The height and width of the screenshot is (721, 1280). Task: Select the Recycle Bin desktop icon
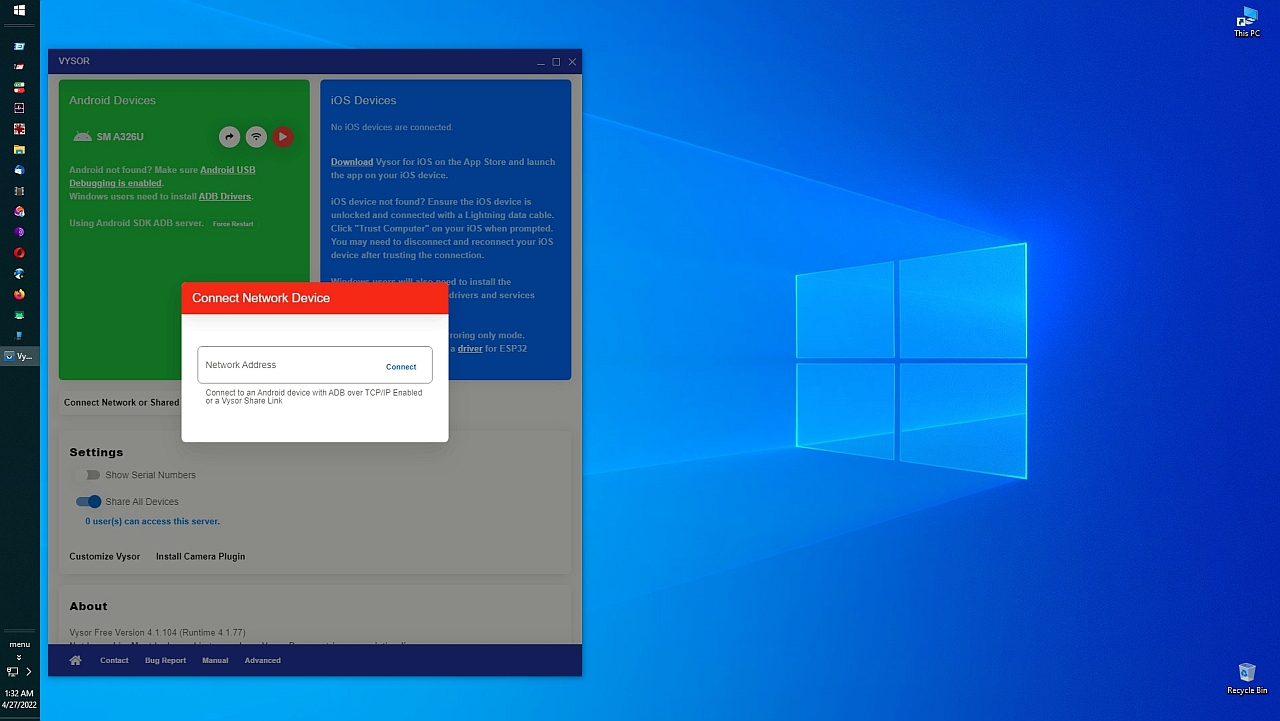[1247, 679]
